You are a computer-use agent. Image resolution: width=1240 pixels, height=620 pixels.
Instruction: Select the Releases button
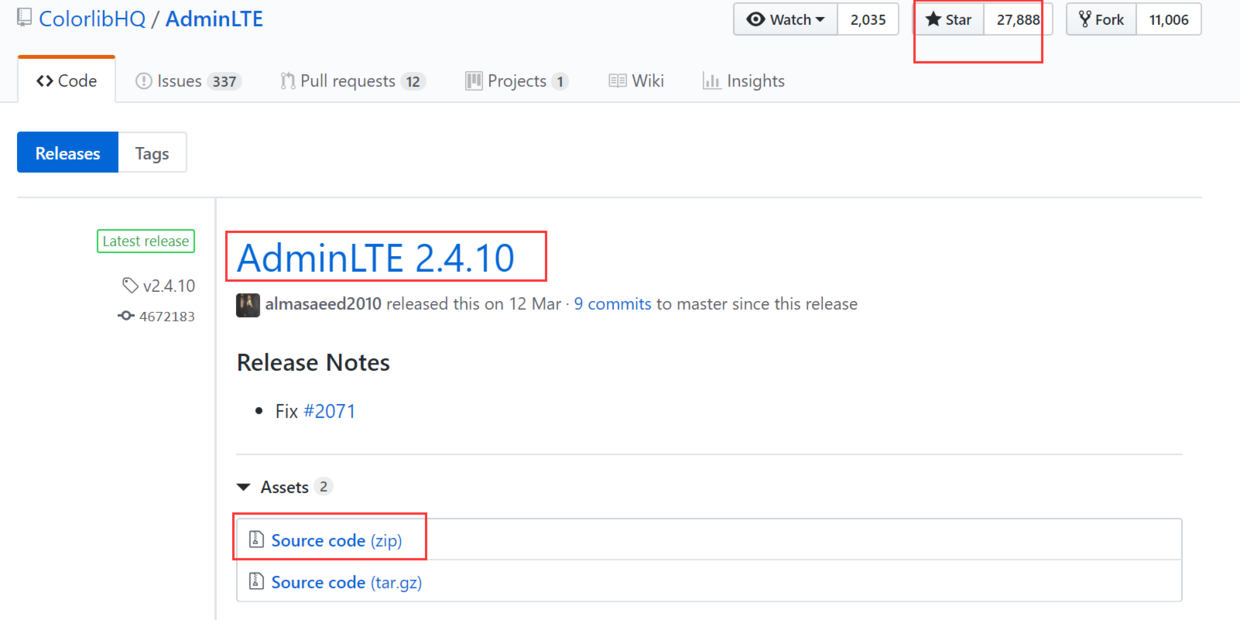[68, 153]
